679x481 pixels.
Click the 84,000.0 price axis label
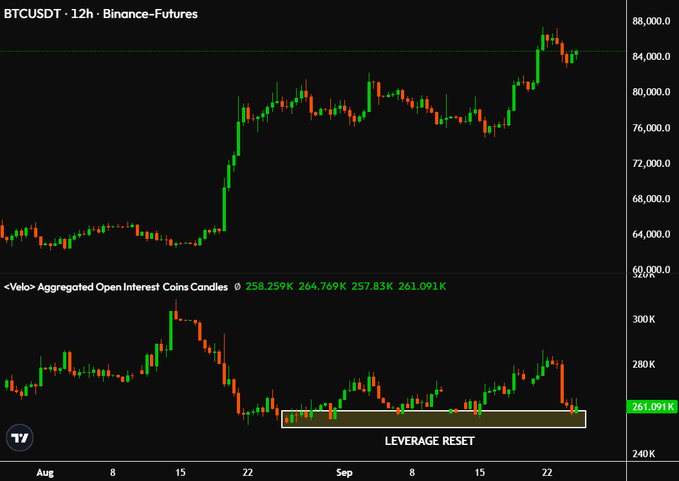point(651,57)
